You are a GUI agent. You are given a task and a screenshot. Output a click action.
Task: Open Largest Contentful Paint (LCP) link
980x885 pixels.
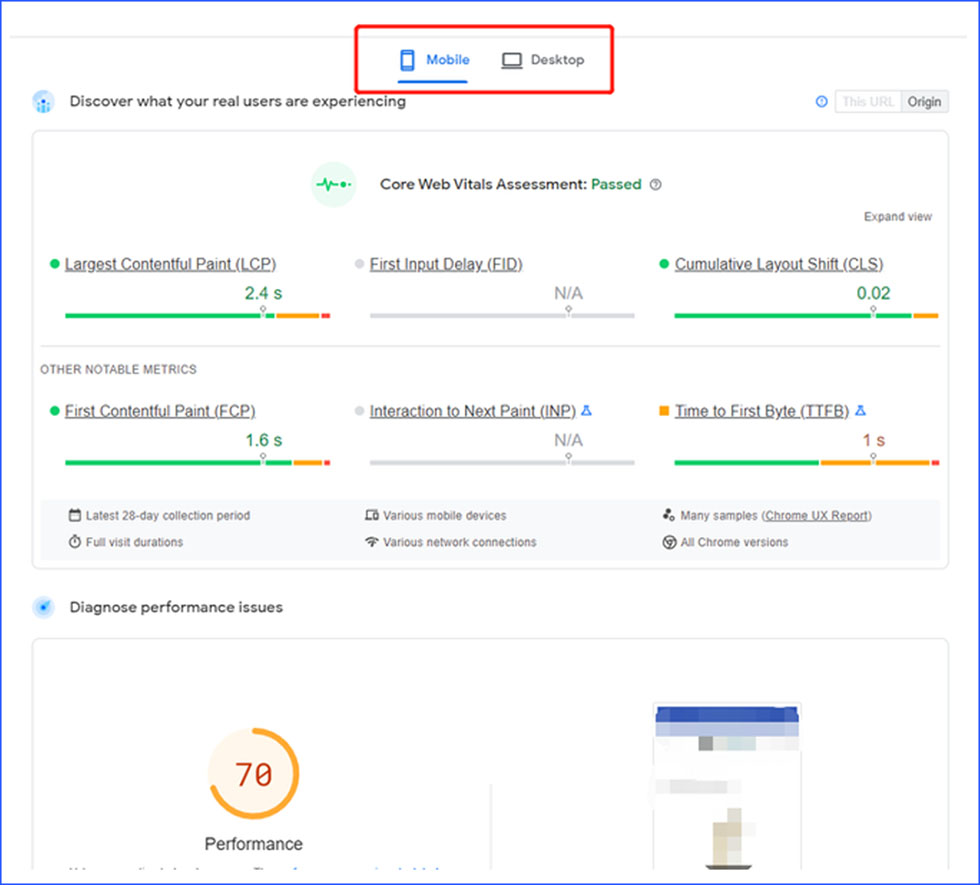pyautogui.click(x=170, y=264)
